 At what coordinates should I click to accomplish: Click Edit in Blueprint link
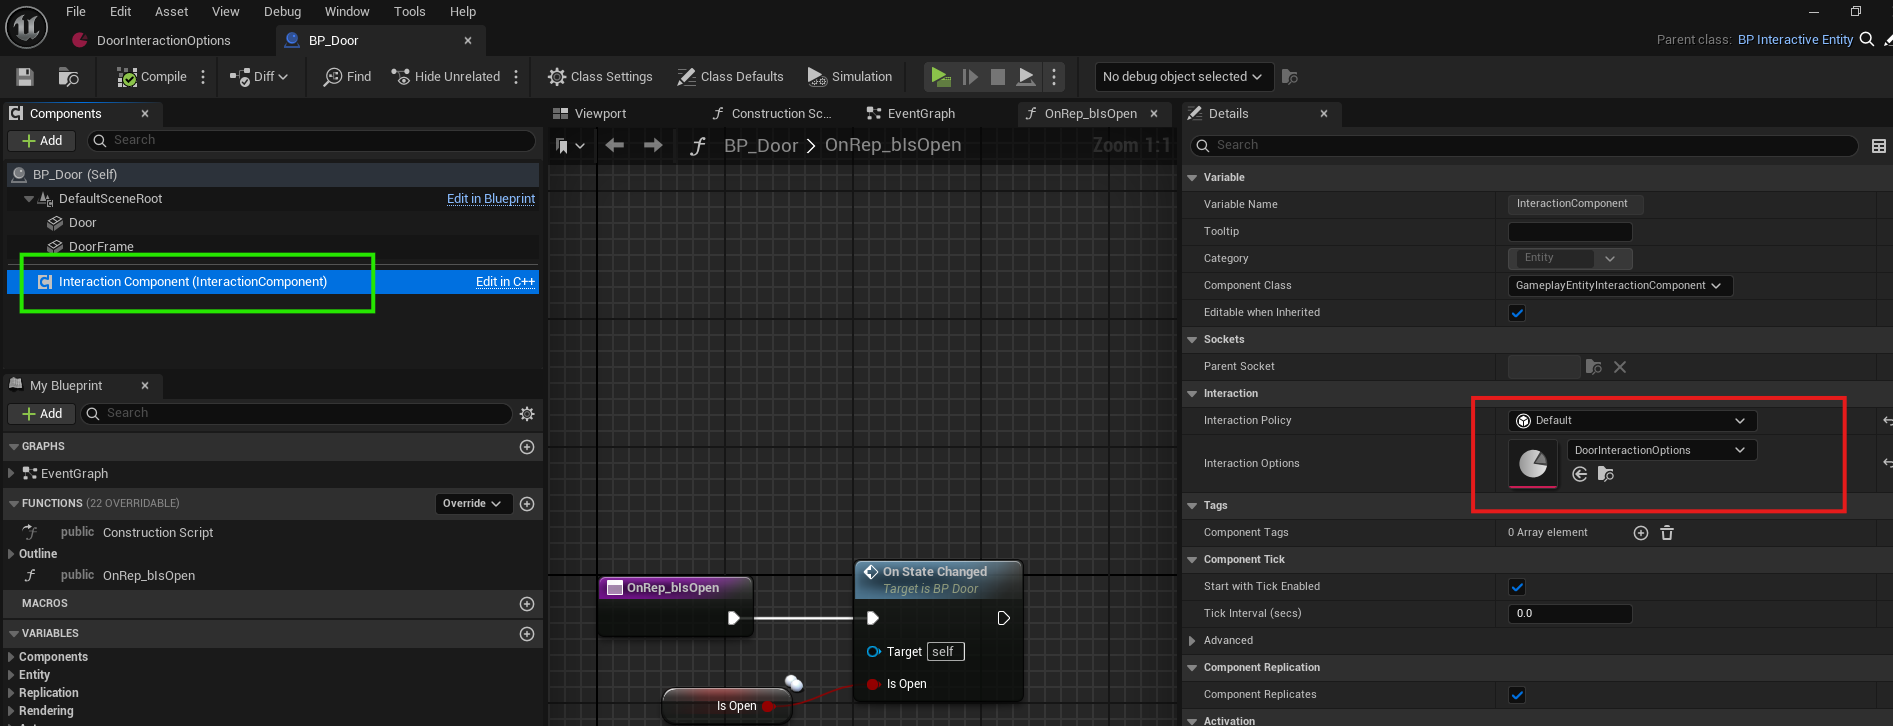(x=491, y=199)
